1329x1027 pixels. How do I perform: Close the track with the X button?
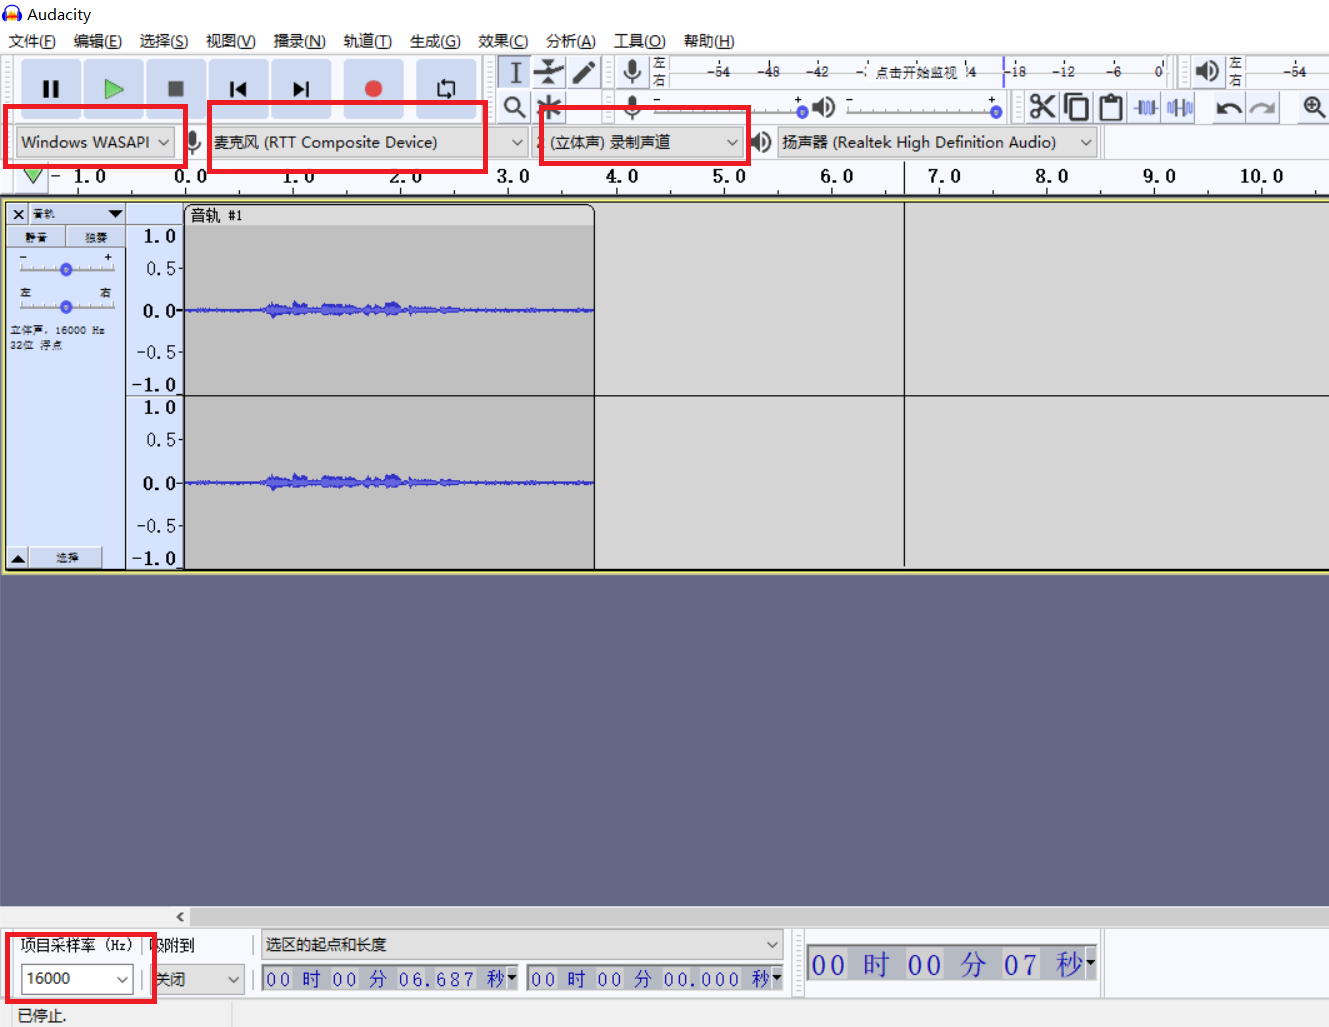pos(18,214)
